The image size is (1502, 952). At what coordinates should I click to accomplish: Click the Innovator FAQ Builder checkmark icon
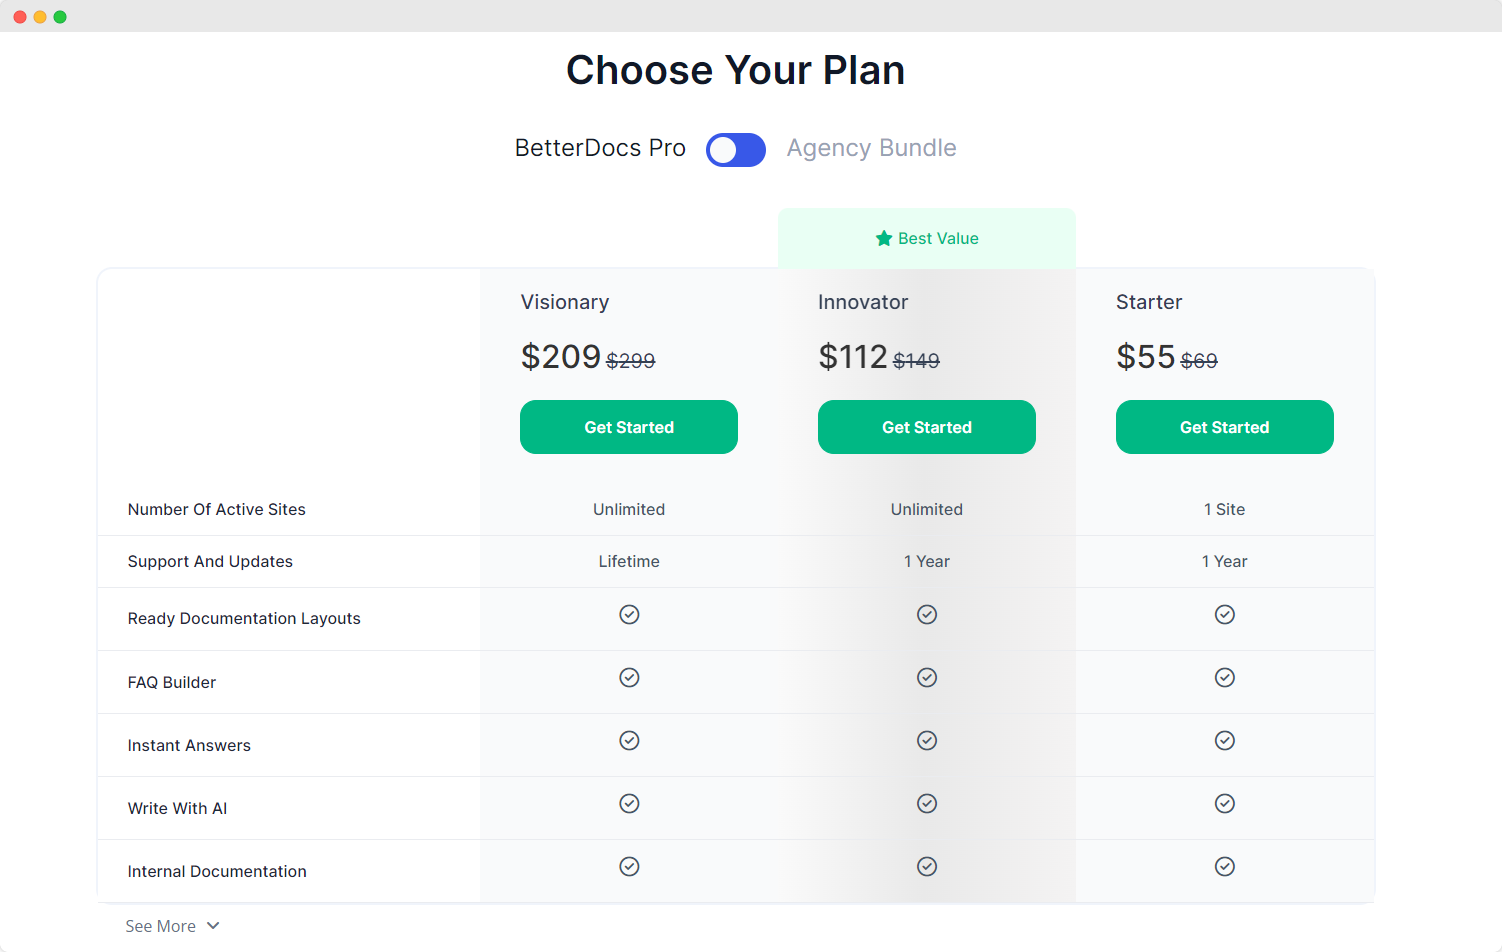(927, 677)
